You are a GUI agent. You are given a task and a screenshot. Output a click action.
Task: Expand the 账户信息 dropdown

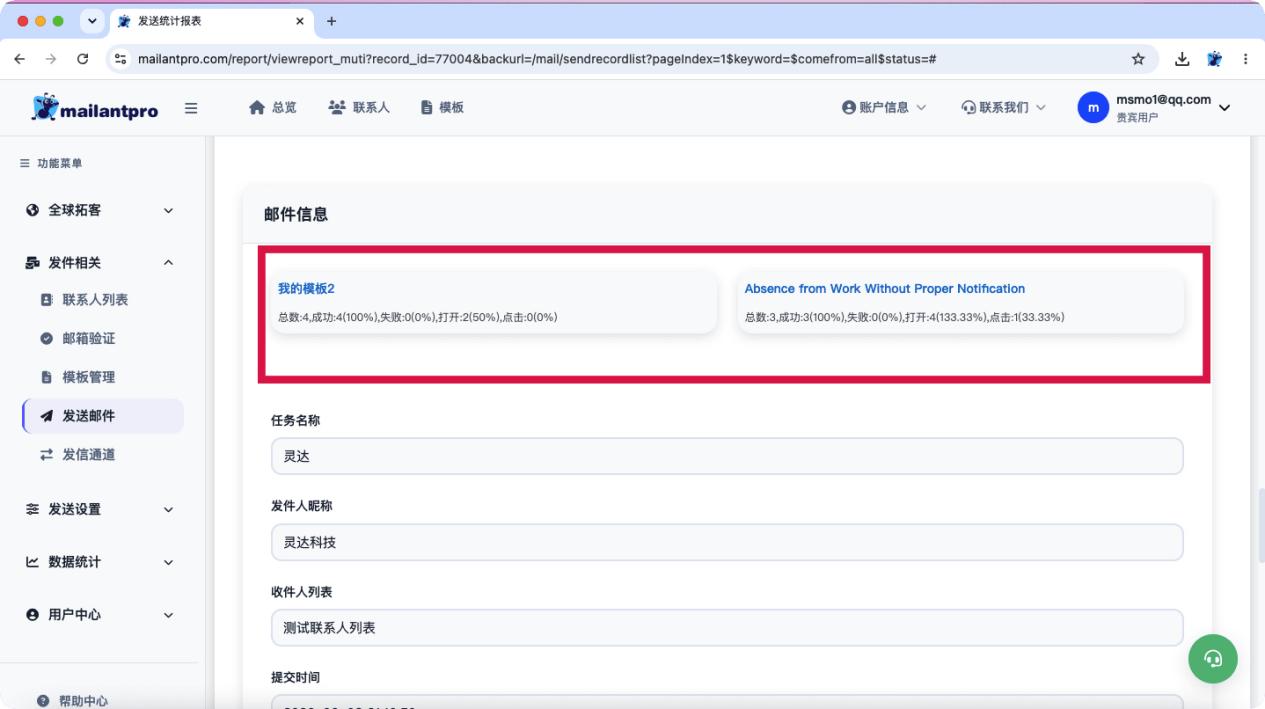coord(884,107)
